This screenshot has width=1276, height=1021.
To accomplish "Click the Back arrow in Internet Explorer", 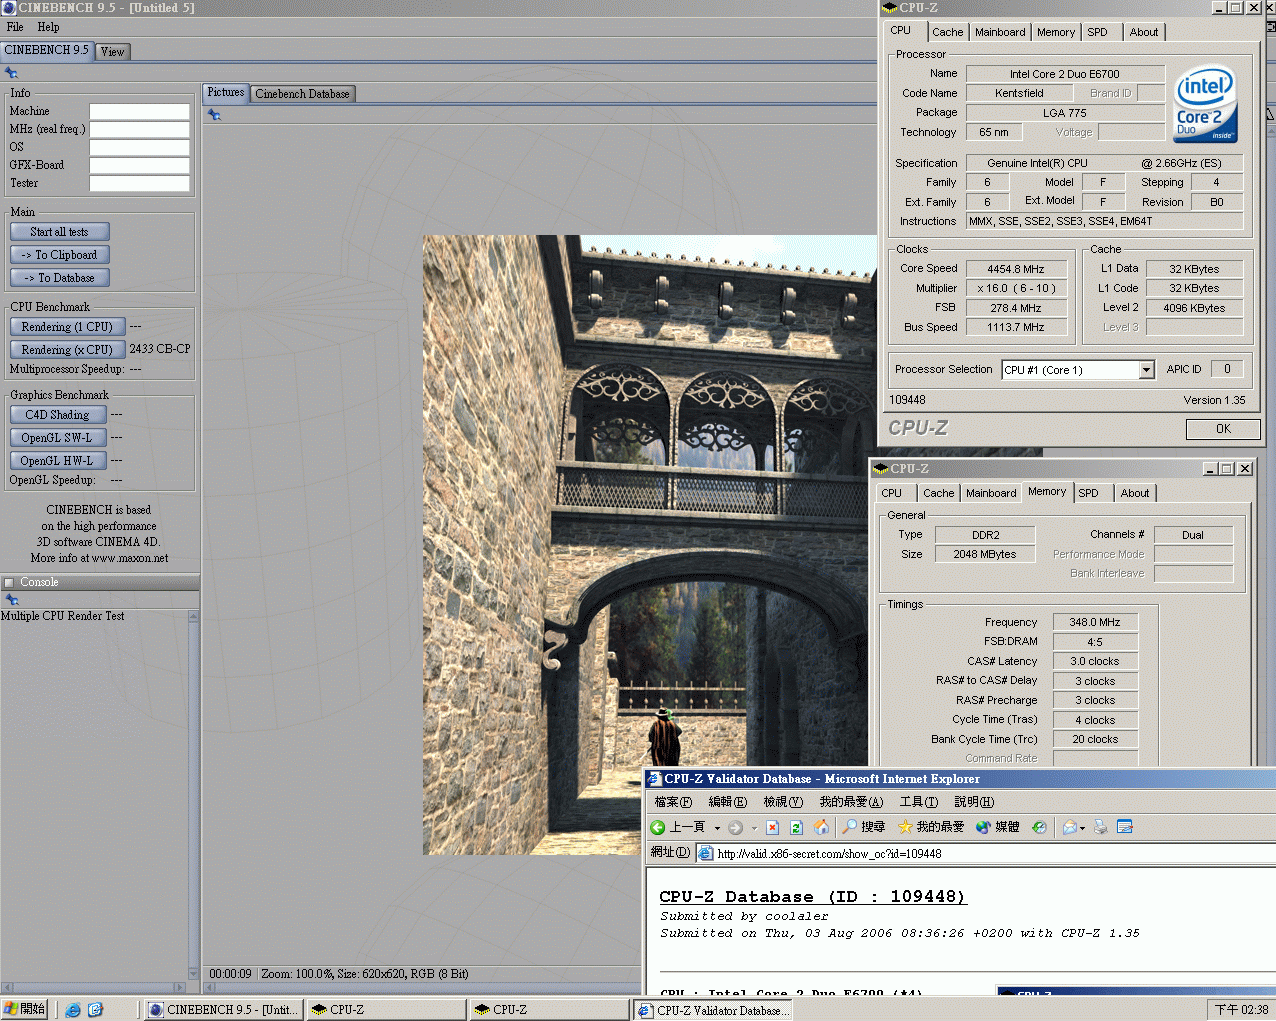I will (658, 827).
